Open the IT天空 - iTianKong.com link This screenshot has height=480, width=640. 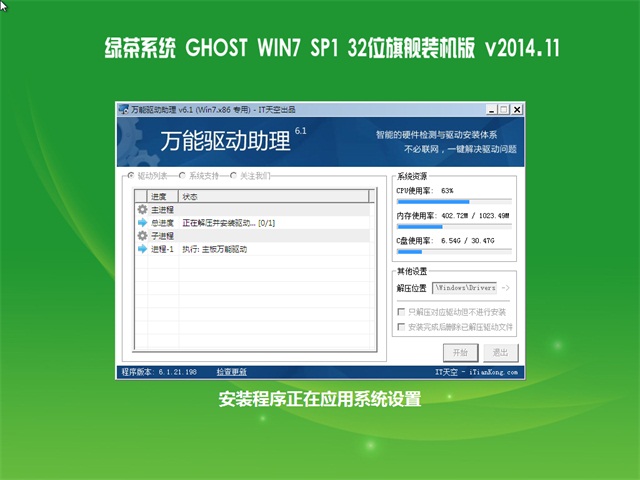tap(476, 372)
